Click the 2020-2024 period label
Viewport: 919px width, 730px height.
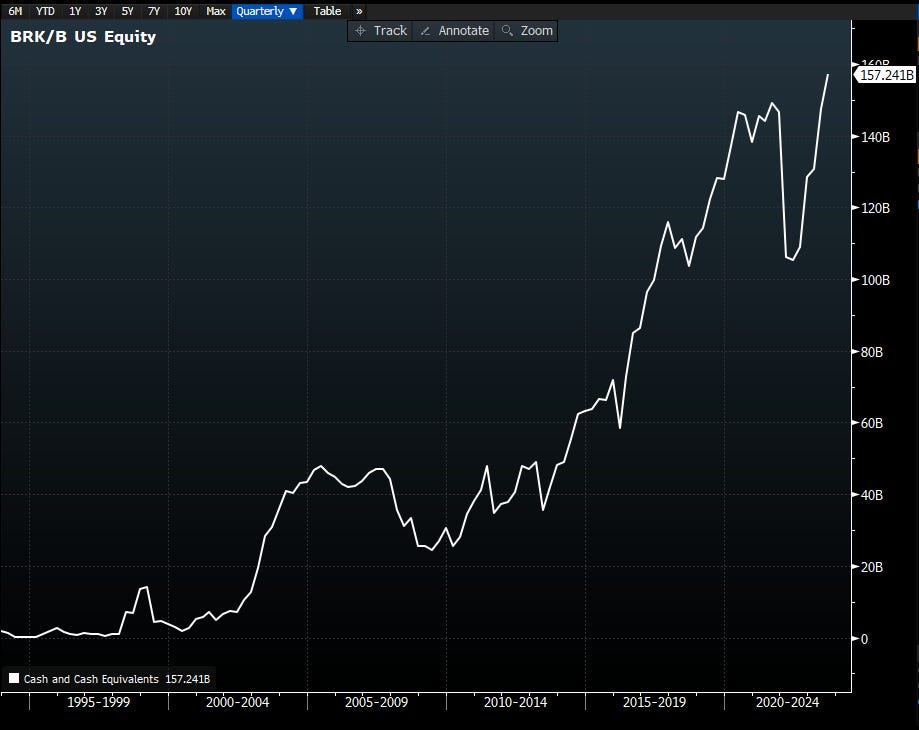point(787,702)
